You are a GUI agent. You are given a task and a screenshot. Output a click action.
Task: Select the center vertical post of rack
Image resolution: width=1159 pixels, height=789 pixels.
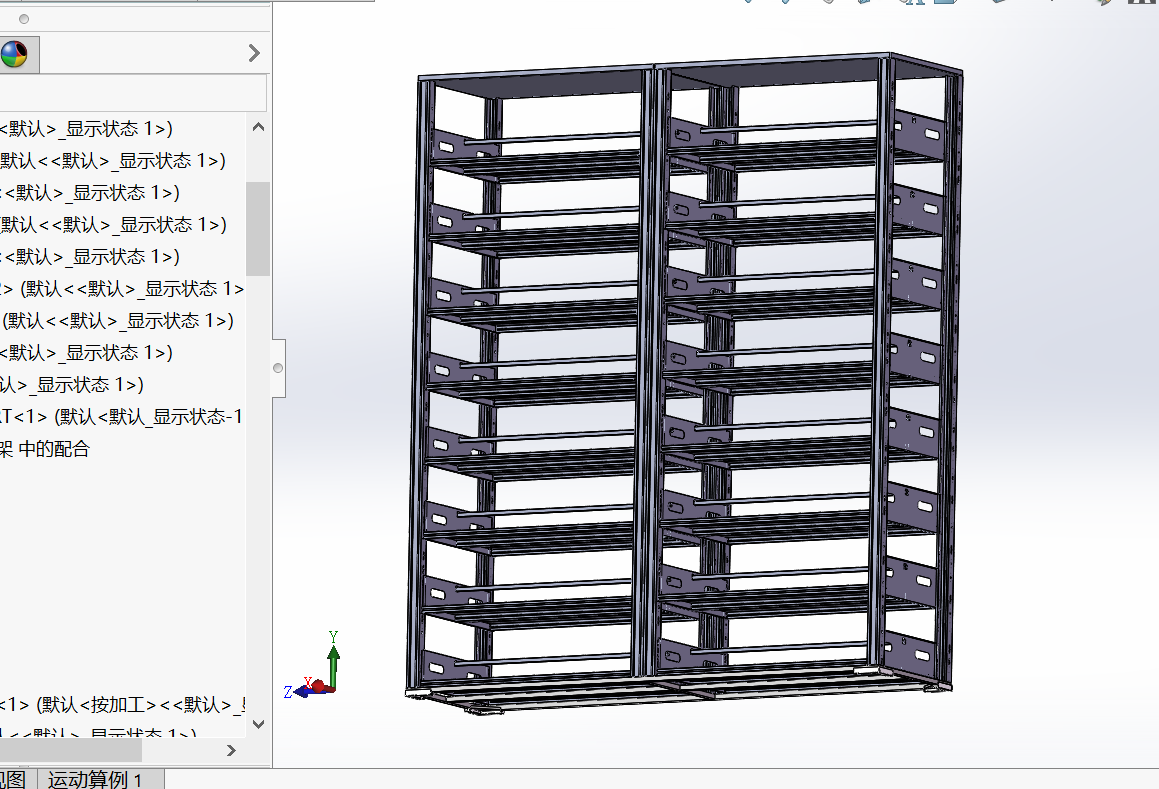click(x=650, y=370)
